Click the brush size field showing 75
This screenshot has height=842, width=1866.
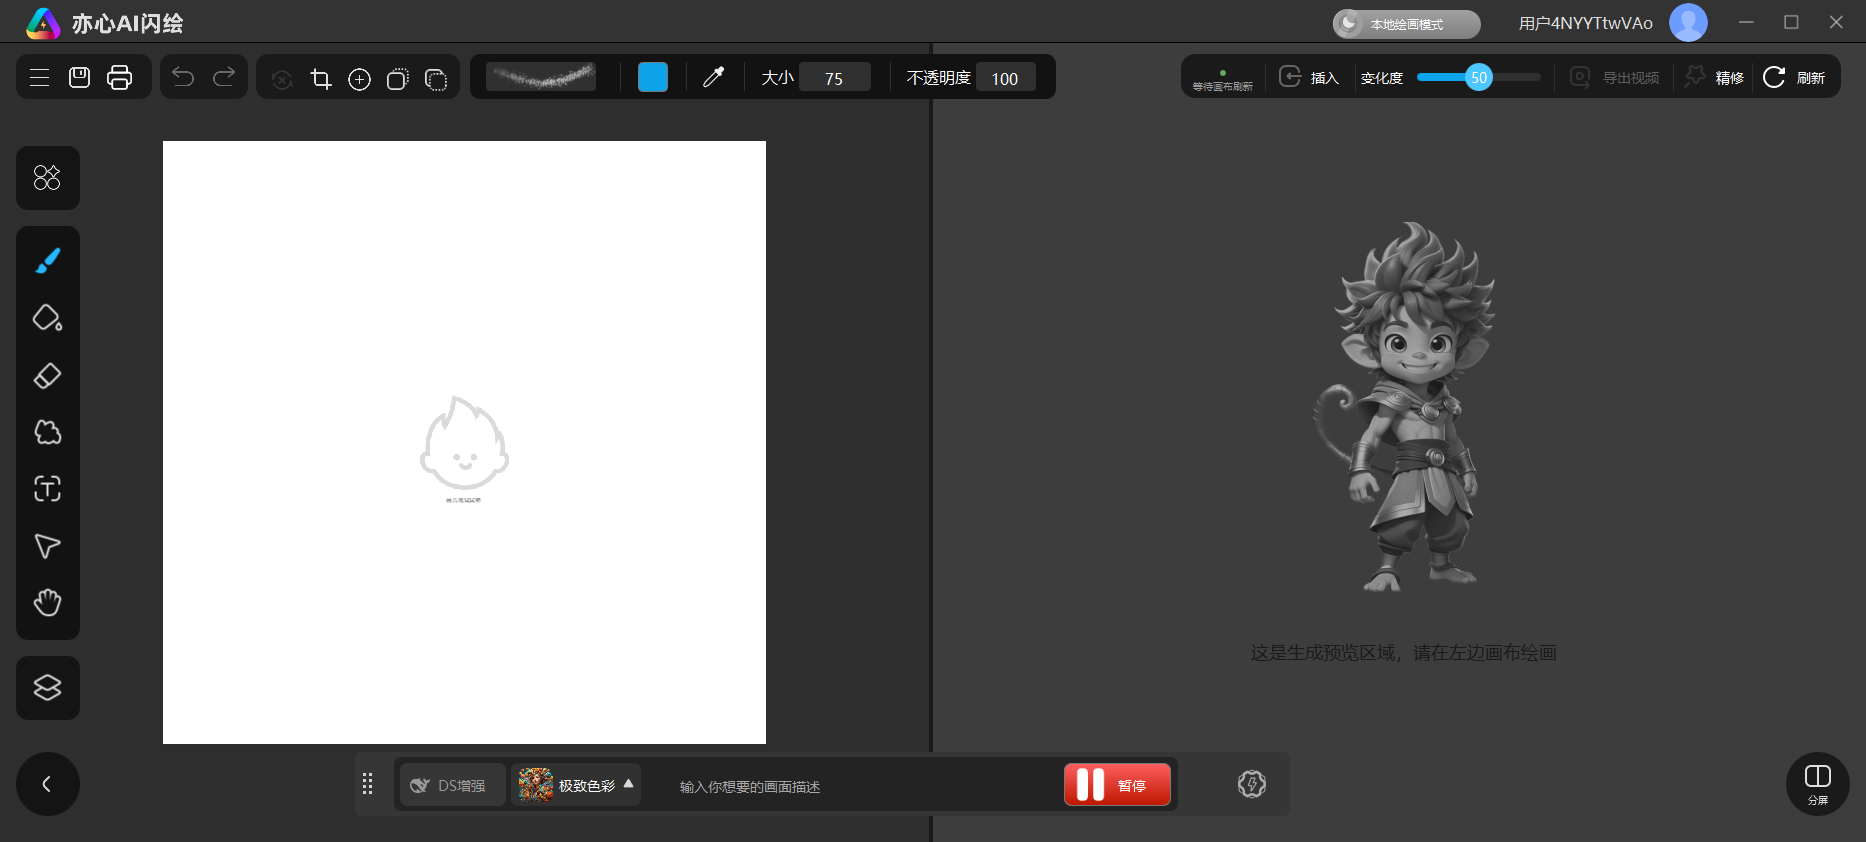point(834,78)
